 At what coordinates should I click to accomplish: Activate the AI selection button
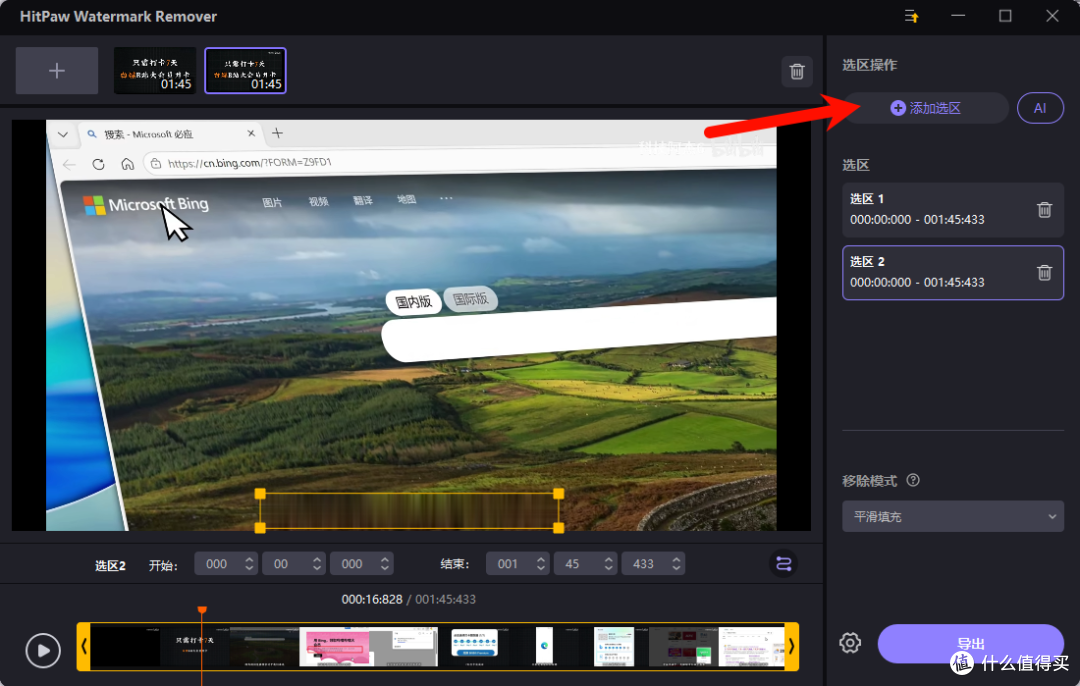pyautogui.click(x=1040, y=108)
